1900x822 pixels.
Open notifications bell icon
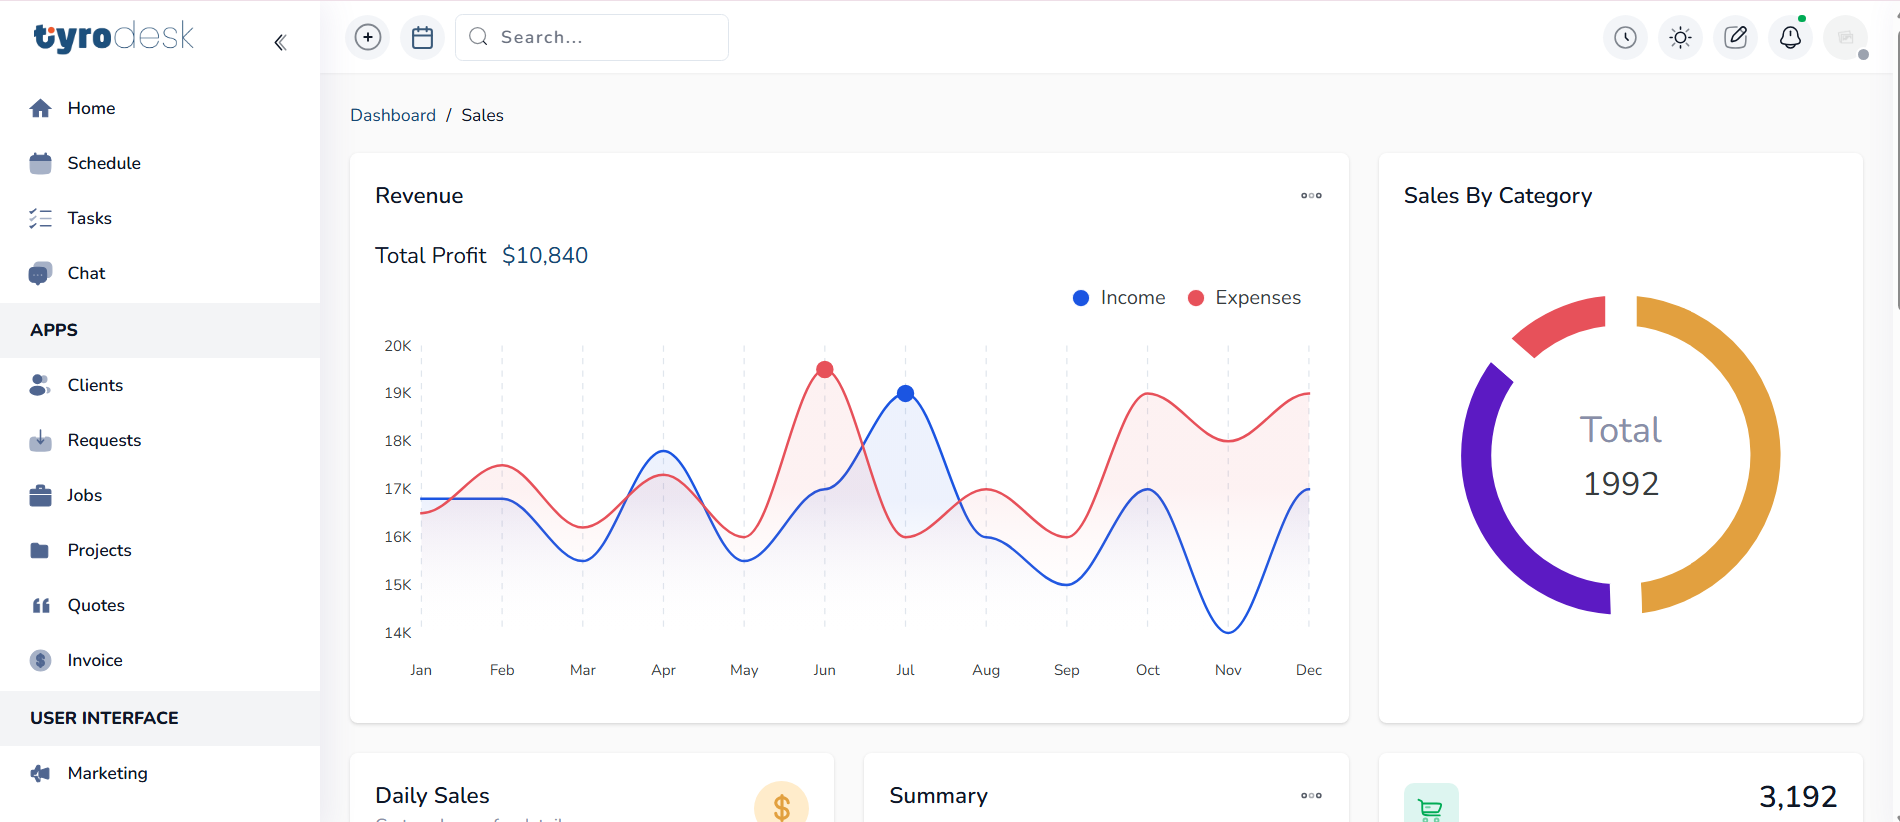coord(1791,37)
